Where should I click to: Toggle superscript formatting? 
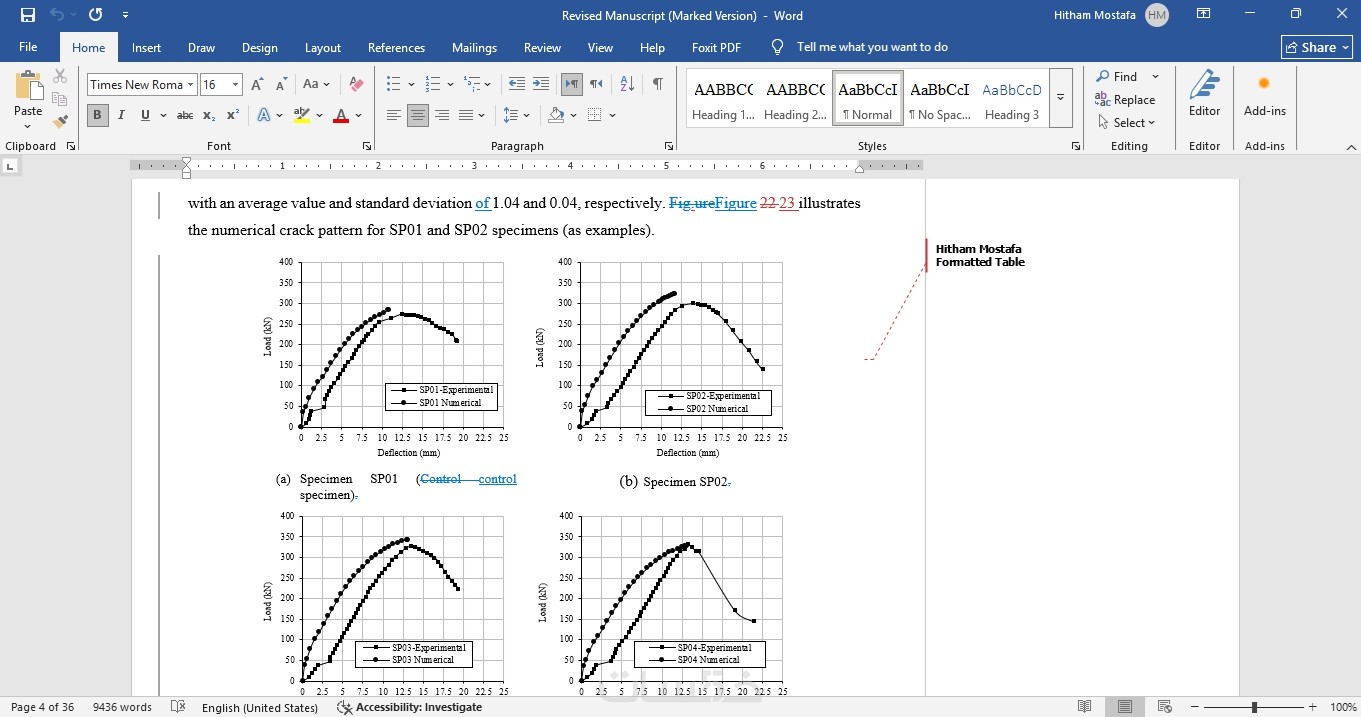233,116
